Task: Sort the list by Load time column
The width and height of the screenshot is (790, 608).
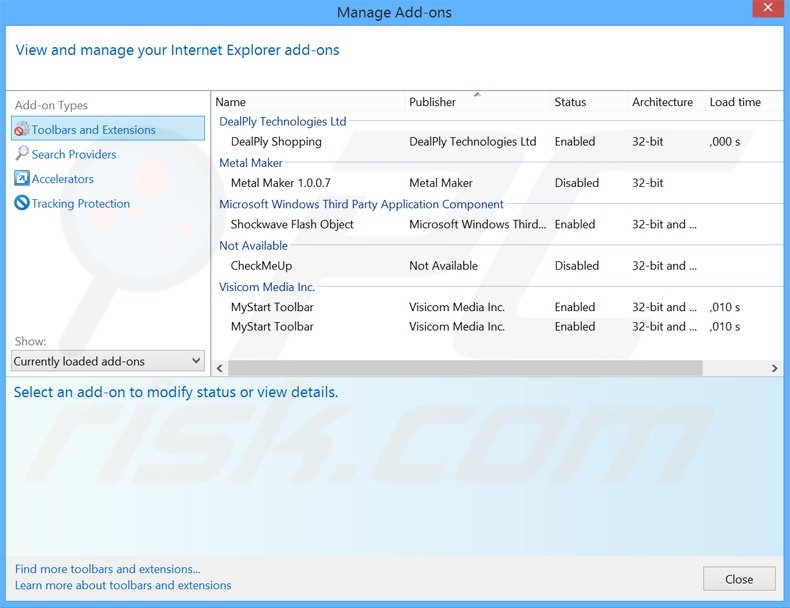Action: coord(735,102)
